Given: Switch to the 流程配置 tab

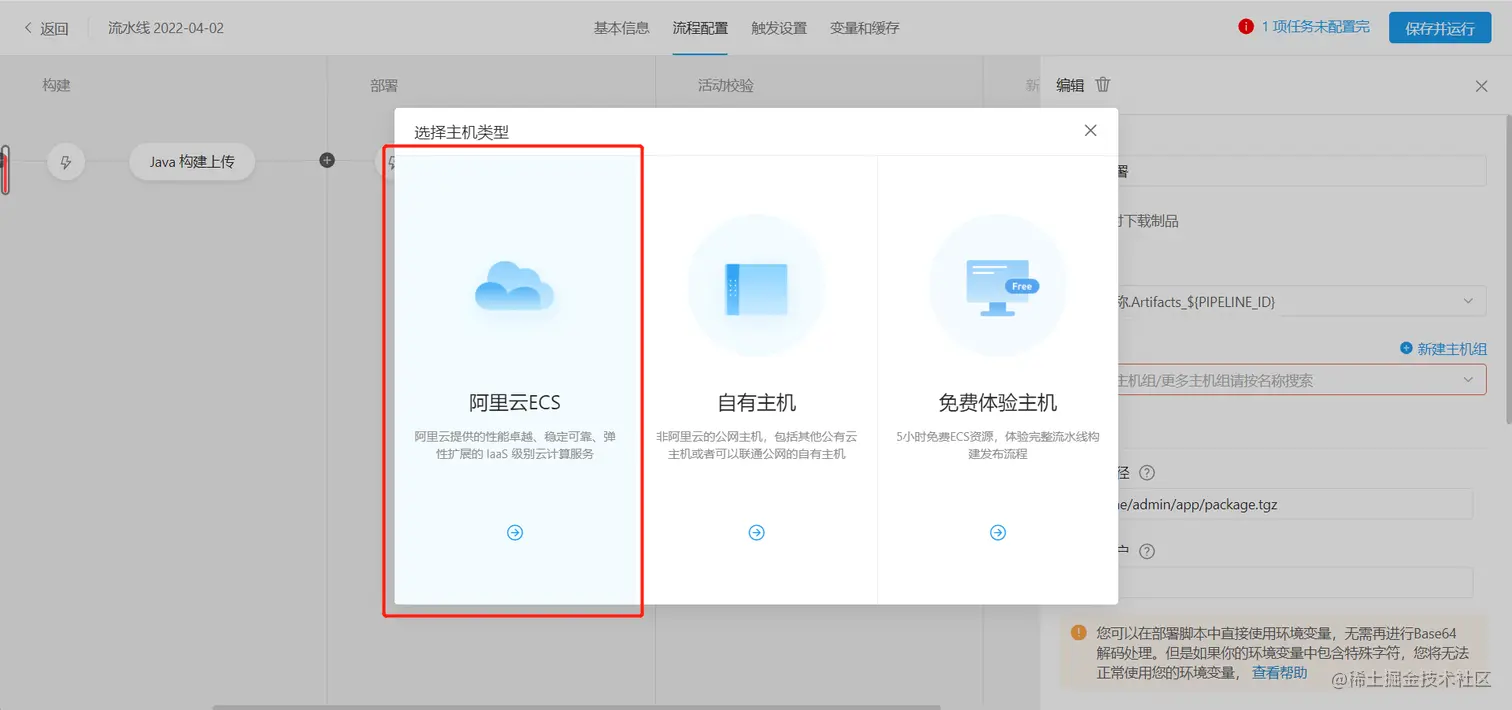Looking at the screenshot, I should [700, 28].
